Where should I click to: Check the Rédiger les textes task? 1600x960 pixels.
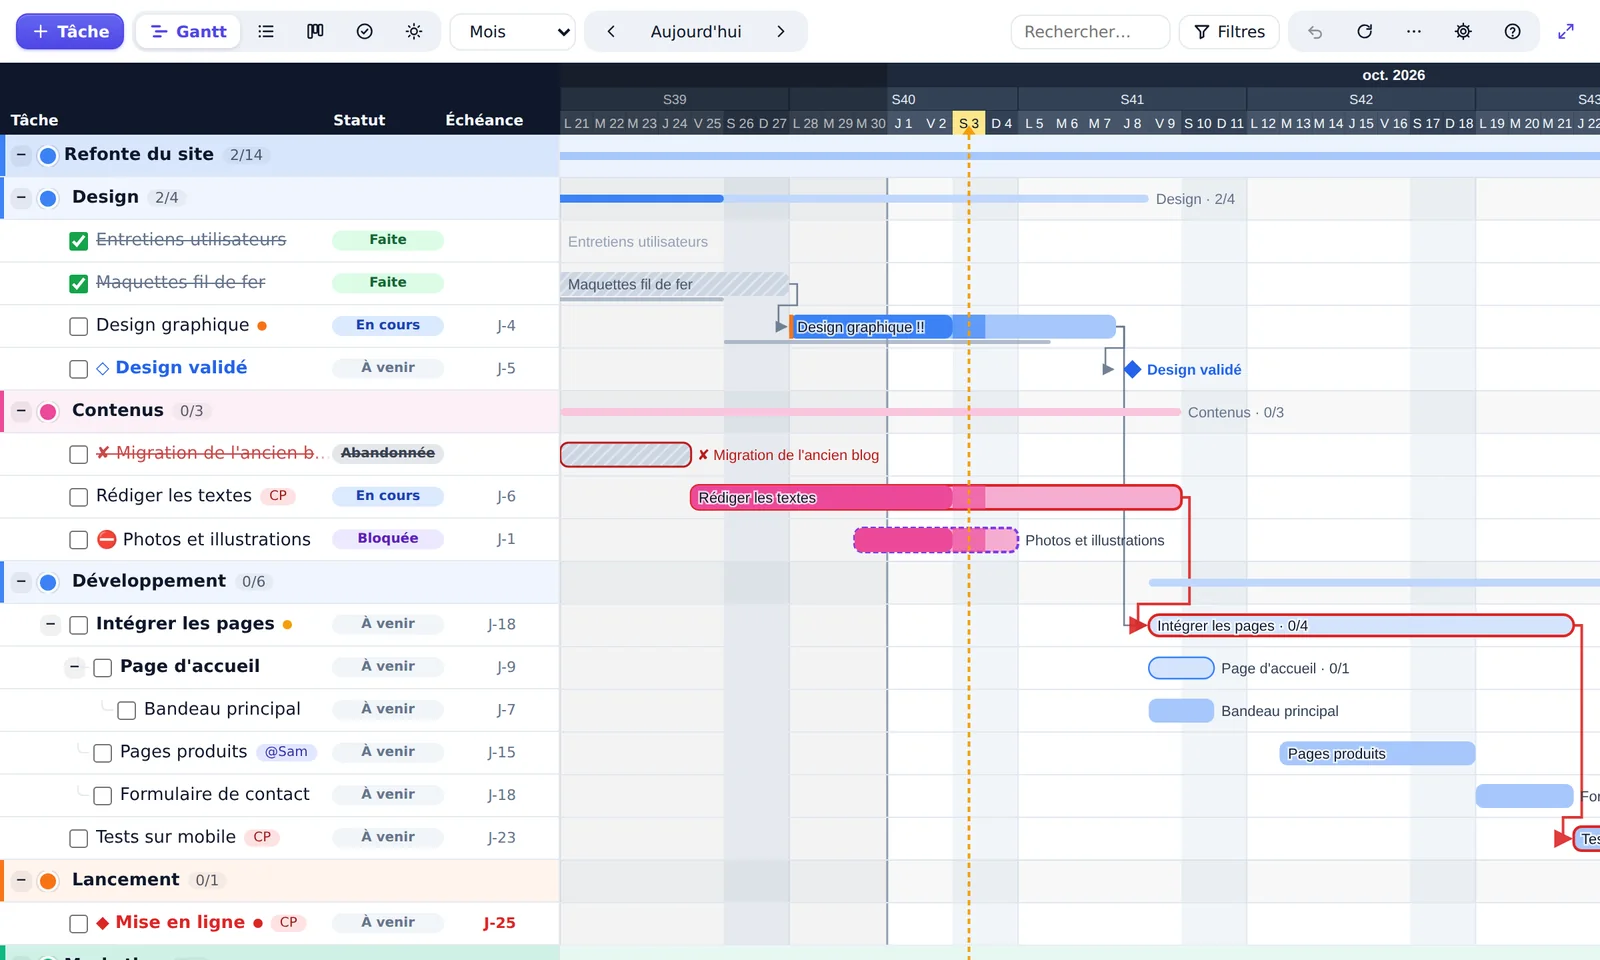pyautogui.click(x=78, y=497)
